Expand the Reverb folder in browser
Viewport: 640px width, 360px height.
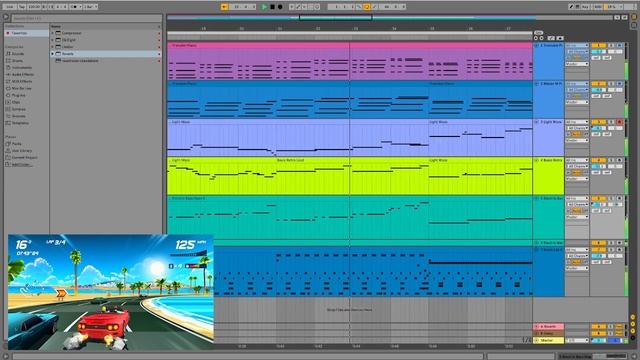[x=52, y=53]
